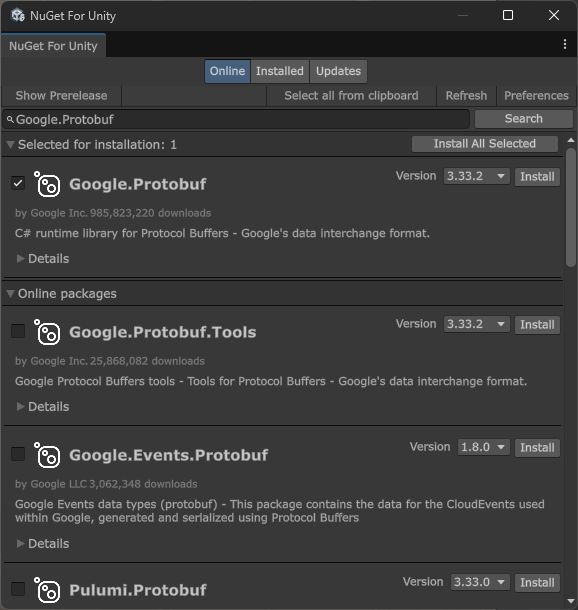Click the Google.Protobuf.Tools package icon

coord(47,332)
